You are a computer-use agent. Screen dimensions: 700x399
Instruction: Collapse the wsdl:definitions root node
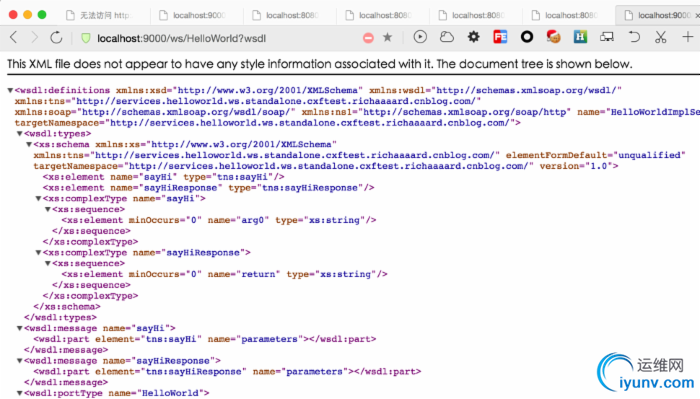click(10, 91)
